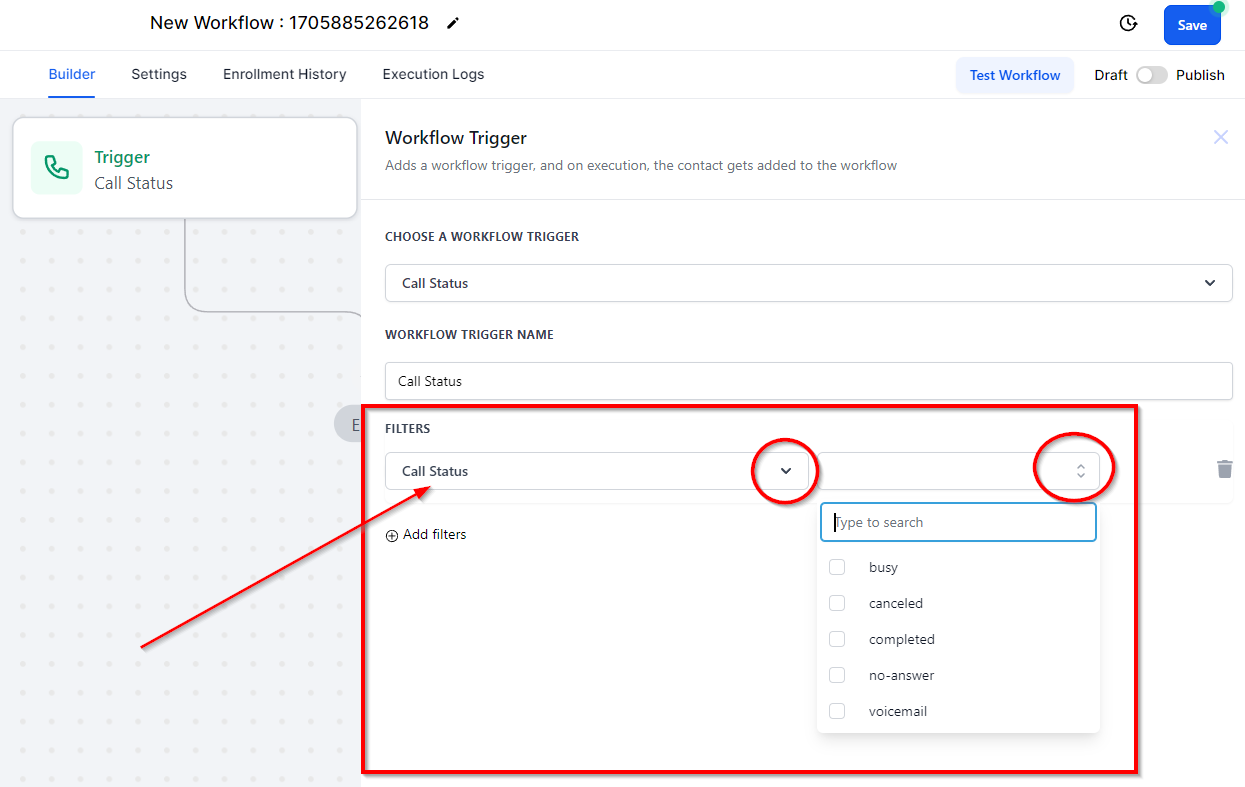Select the Trigger Call Status card
1245x787 pixels.
(185, 168)
